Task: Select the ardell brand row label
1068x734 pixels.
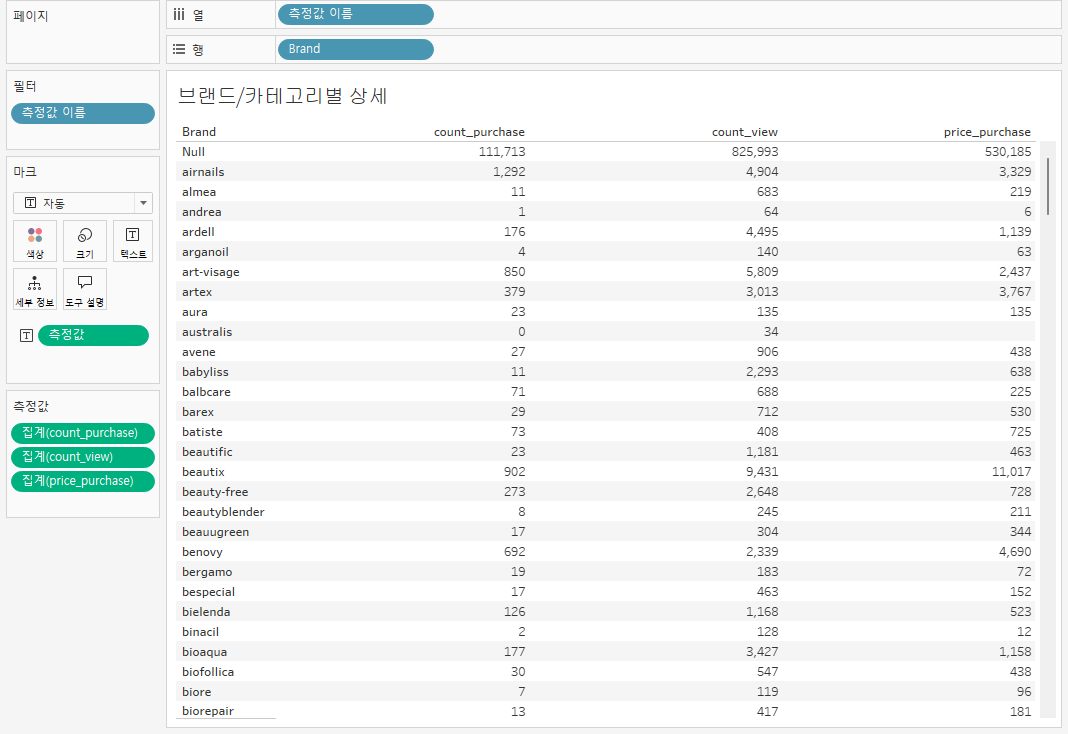Action: 198,232
